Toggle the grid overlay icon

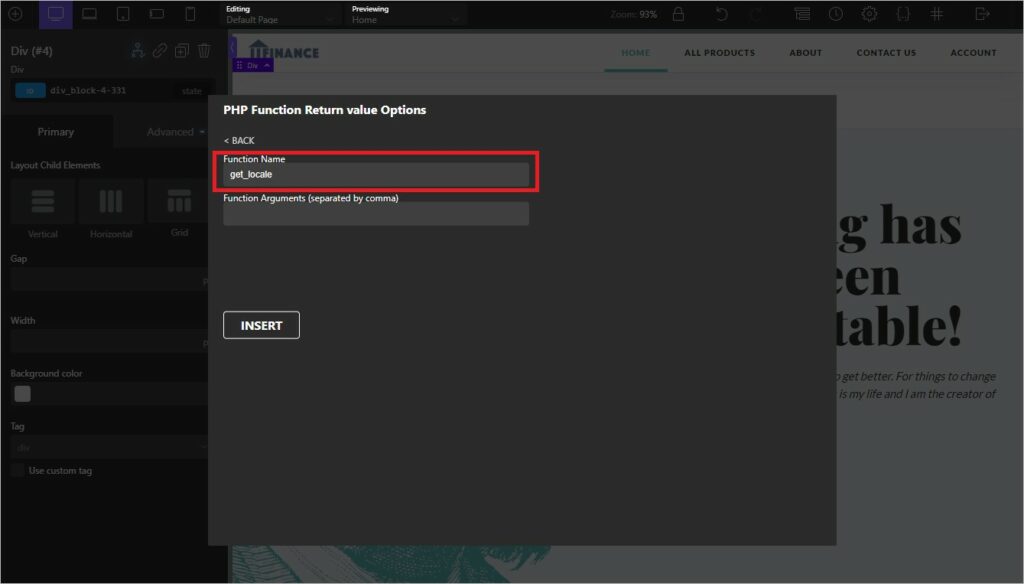936,13
